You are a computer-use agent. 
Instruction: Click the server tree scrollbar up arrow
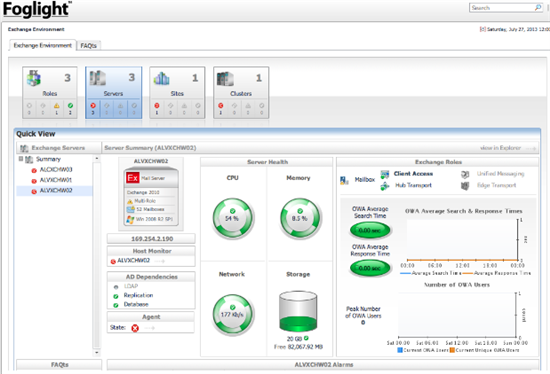click(97, 159)
